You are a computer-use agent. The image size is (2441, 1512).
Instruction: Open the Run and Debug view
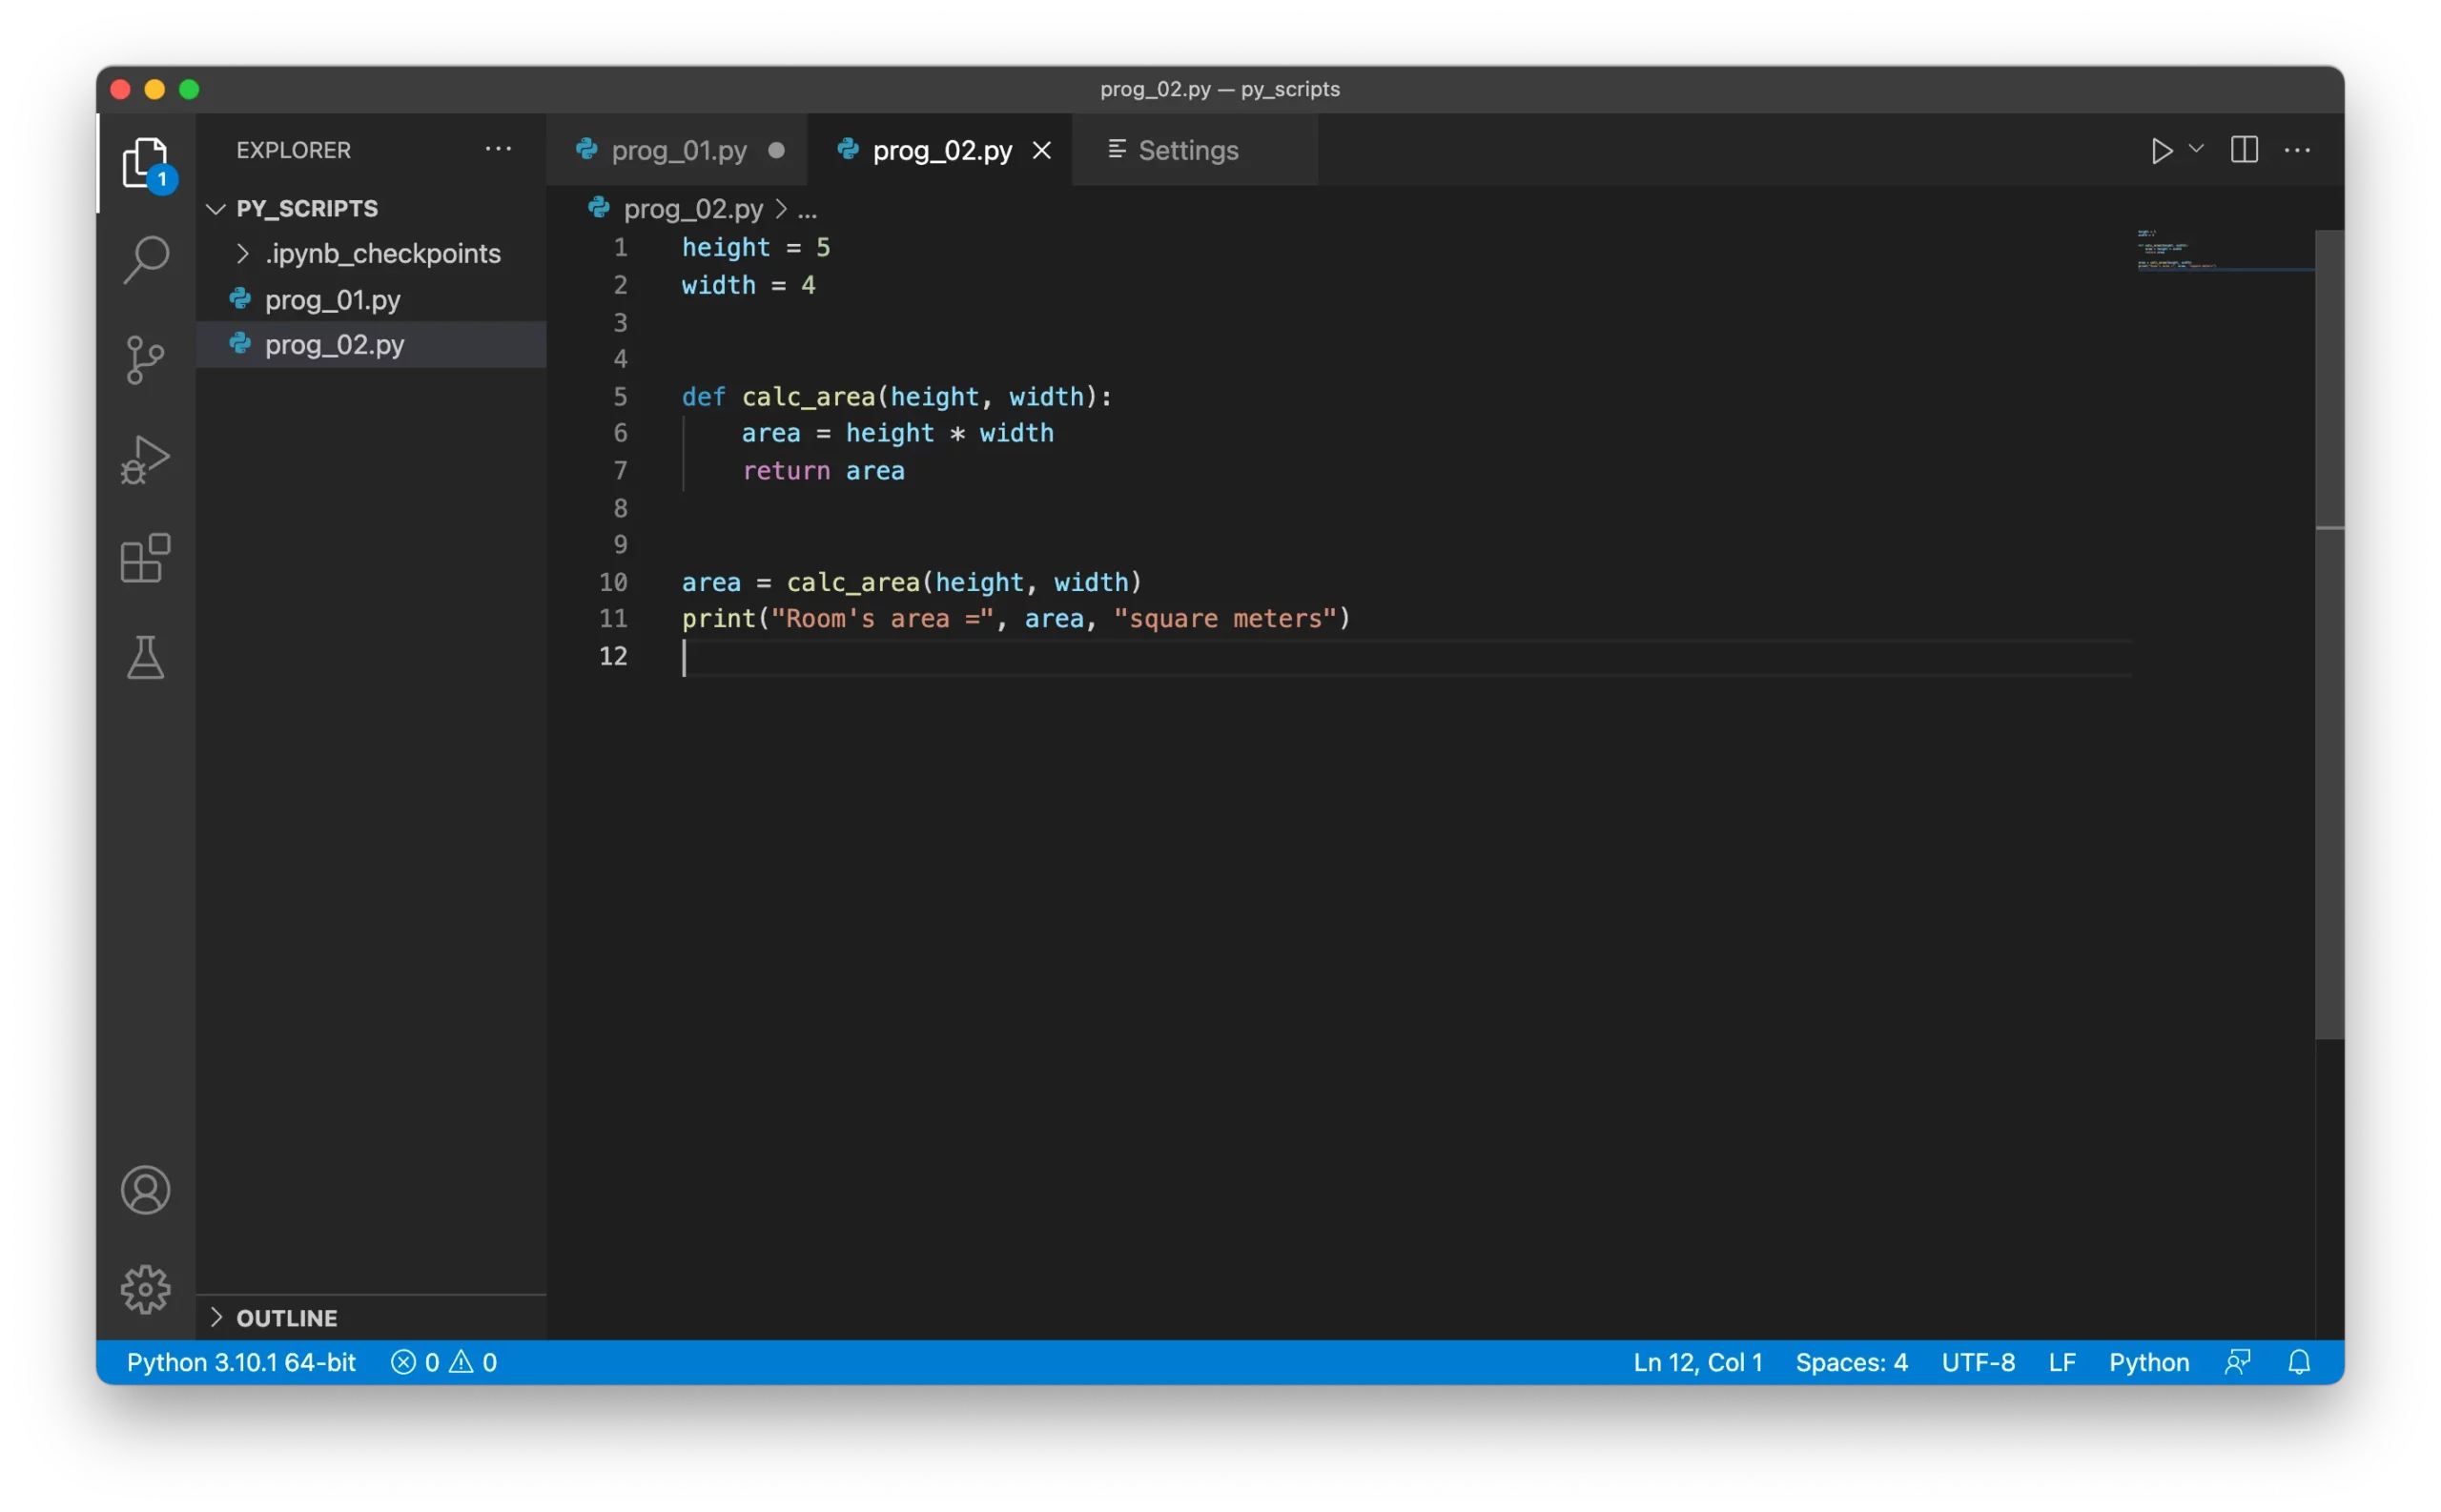[x=146, y=459]
